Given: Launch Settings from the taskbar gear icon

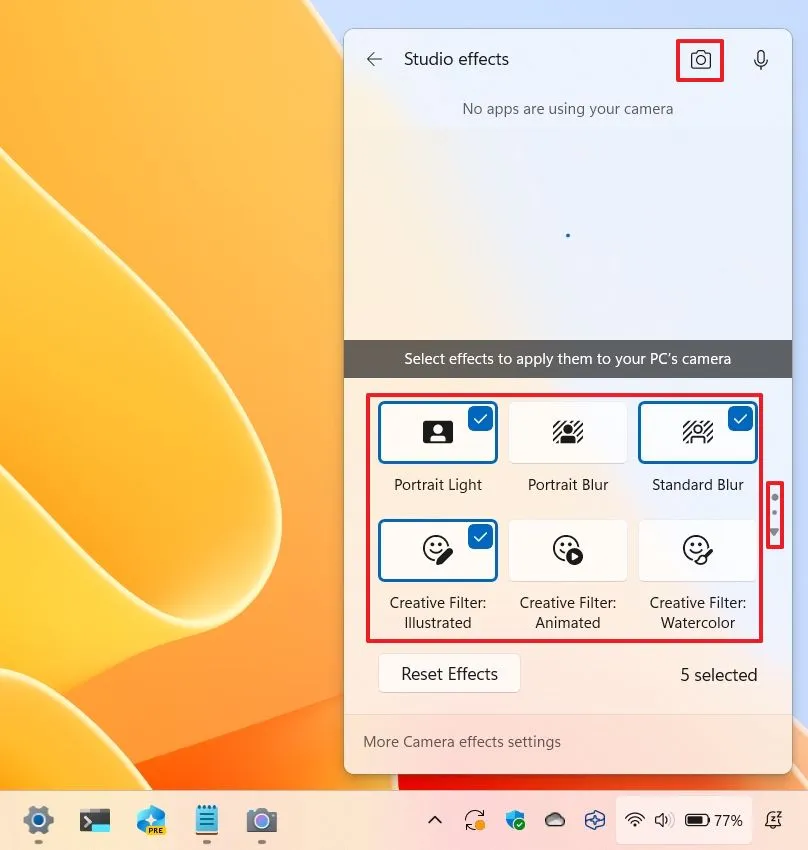Looking at the screenshot, I should pyautogui.click(x=38, y=821).
